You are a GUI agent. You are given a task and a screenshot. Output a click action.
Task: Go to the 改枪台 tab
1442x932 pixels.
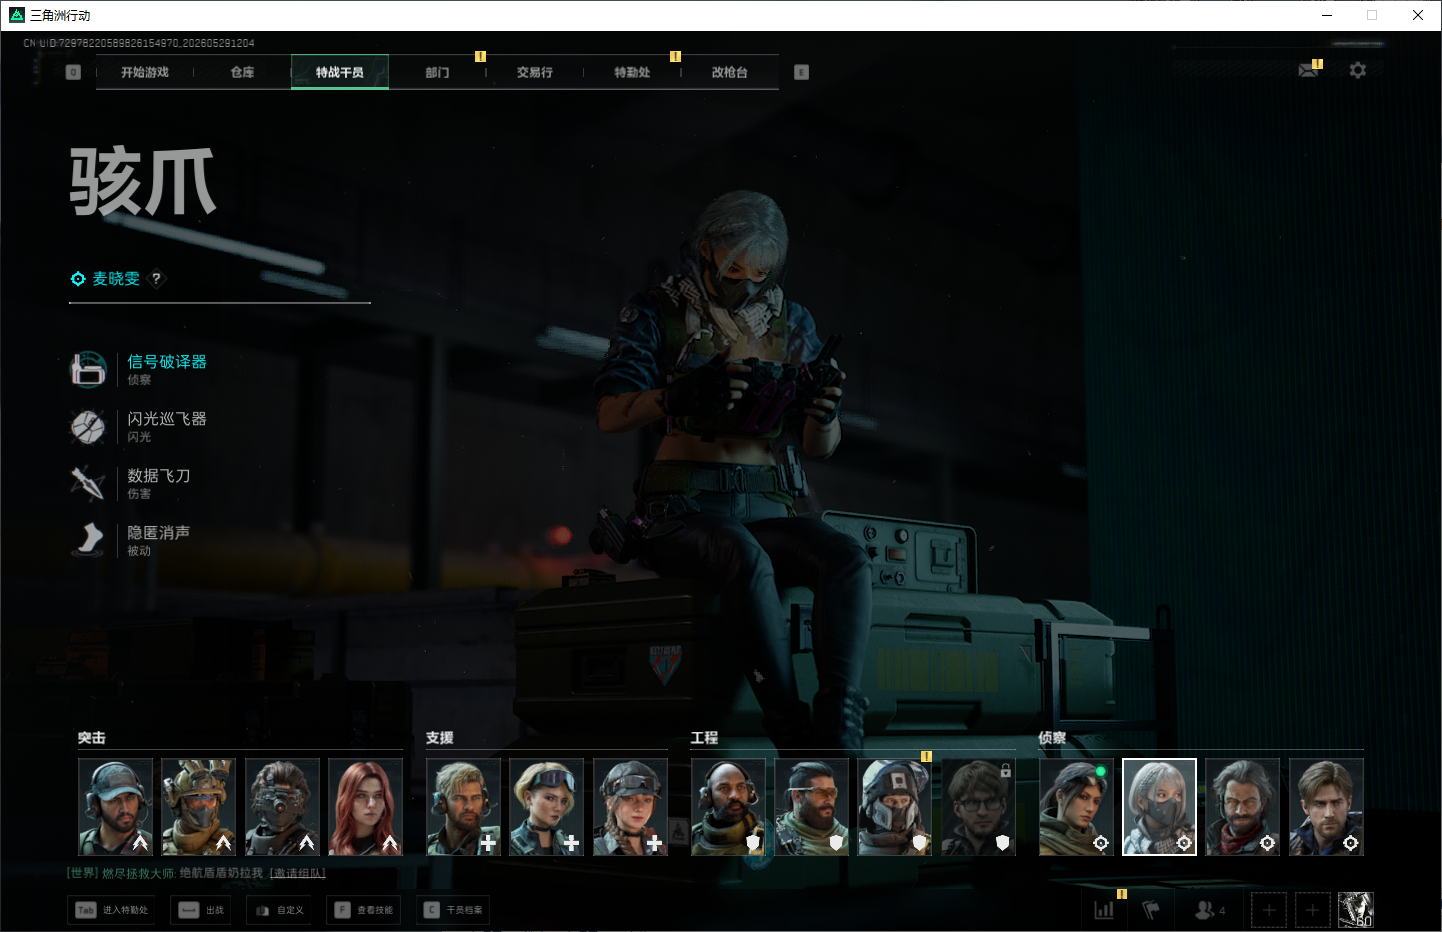click(730, 72)
